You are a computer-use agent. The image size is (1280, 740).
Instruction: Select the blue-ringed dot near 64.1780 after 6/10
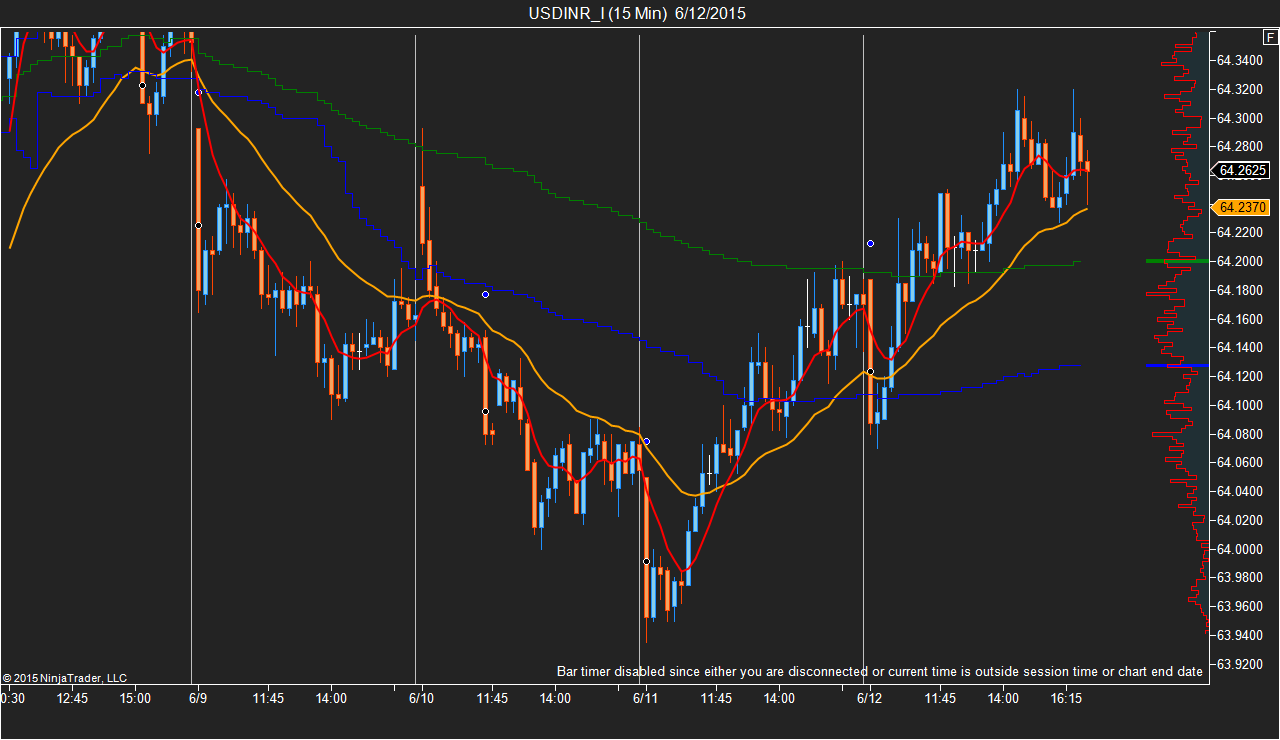click(x=485, y=294)
